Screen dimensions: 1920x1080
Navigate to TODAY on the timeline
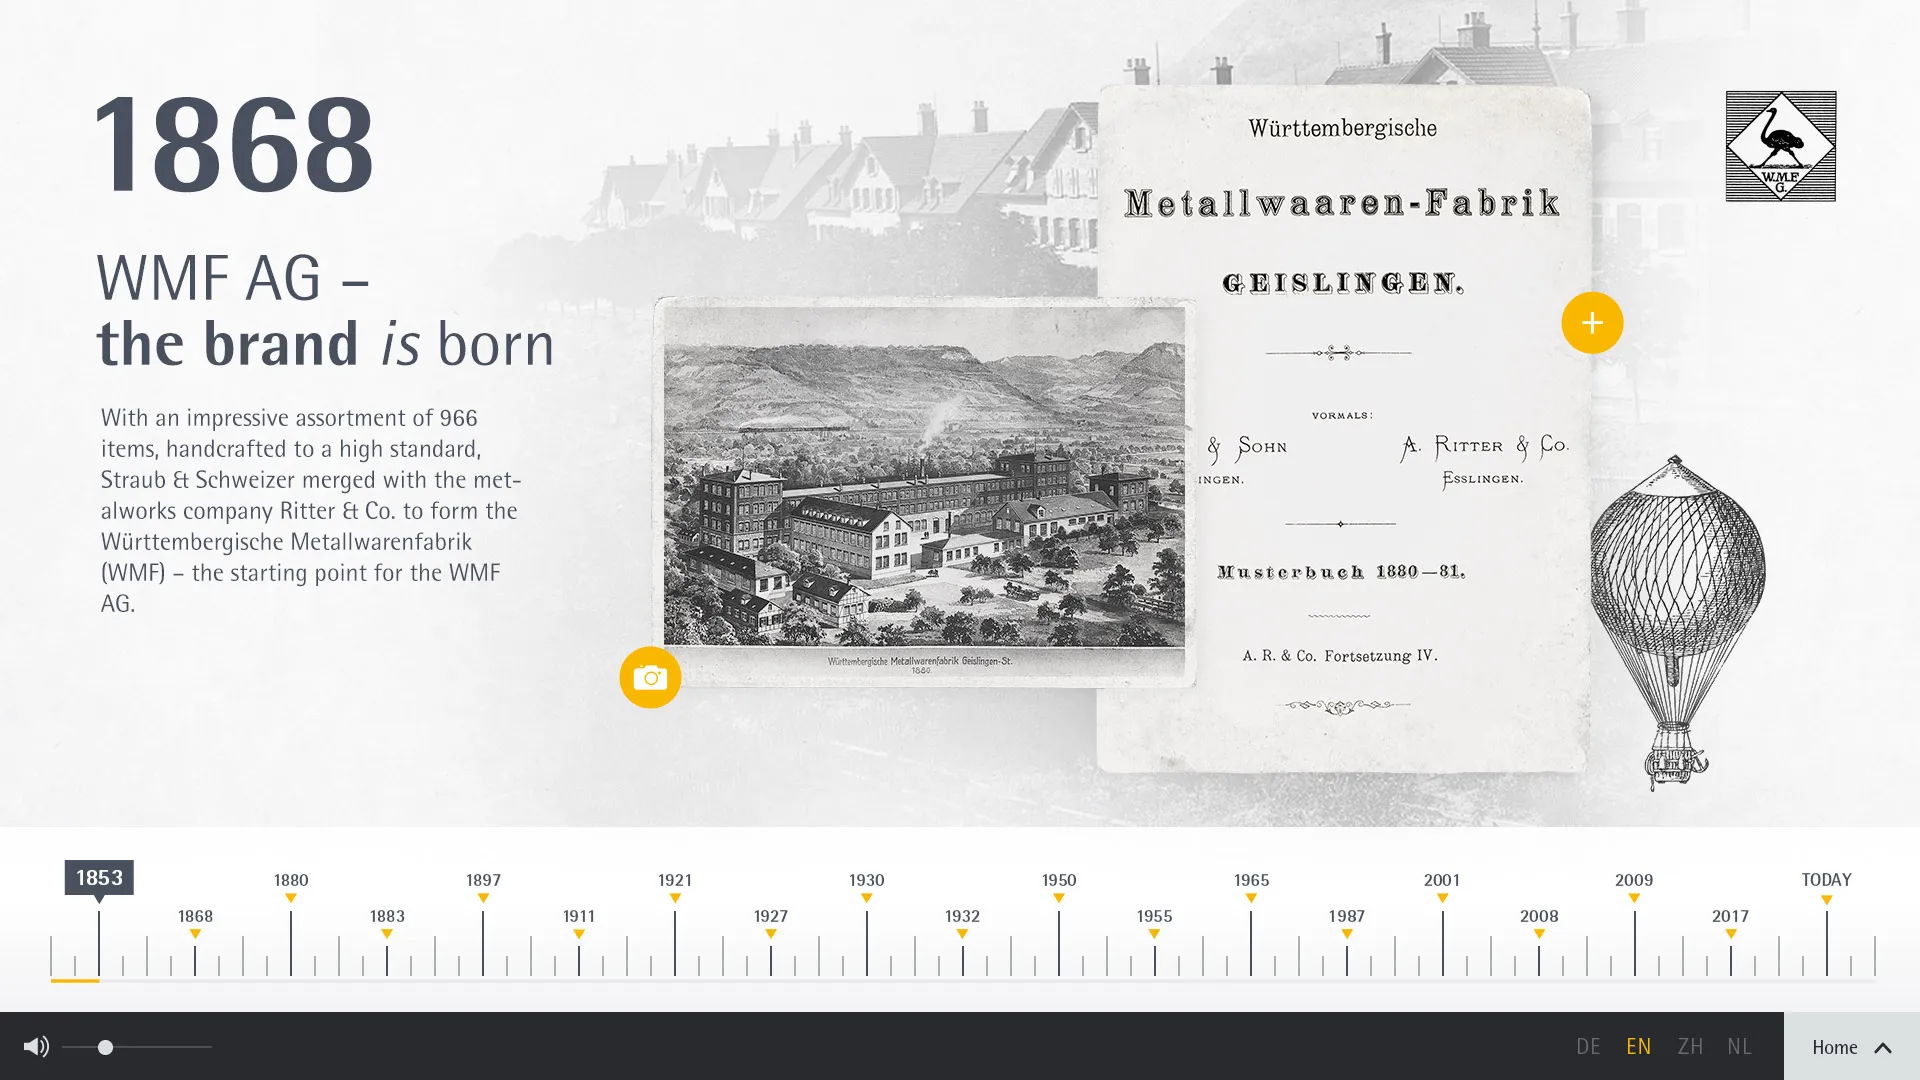tap(1826, 882)
